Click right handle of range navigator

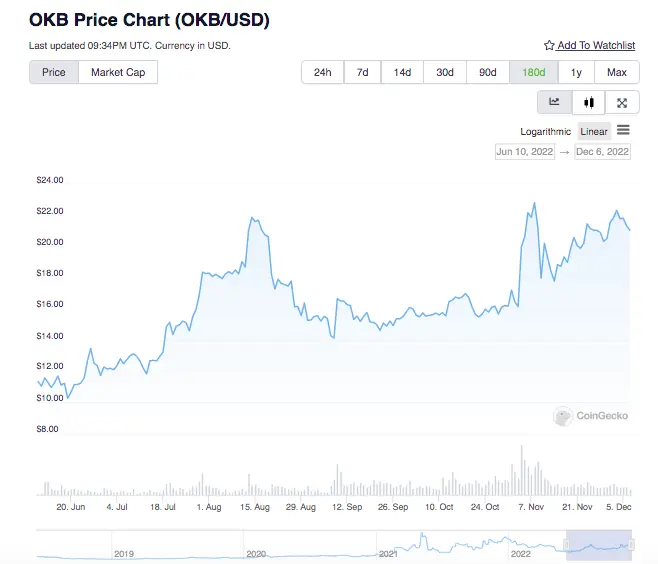pos(631,546)
